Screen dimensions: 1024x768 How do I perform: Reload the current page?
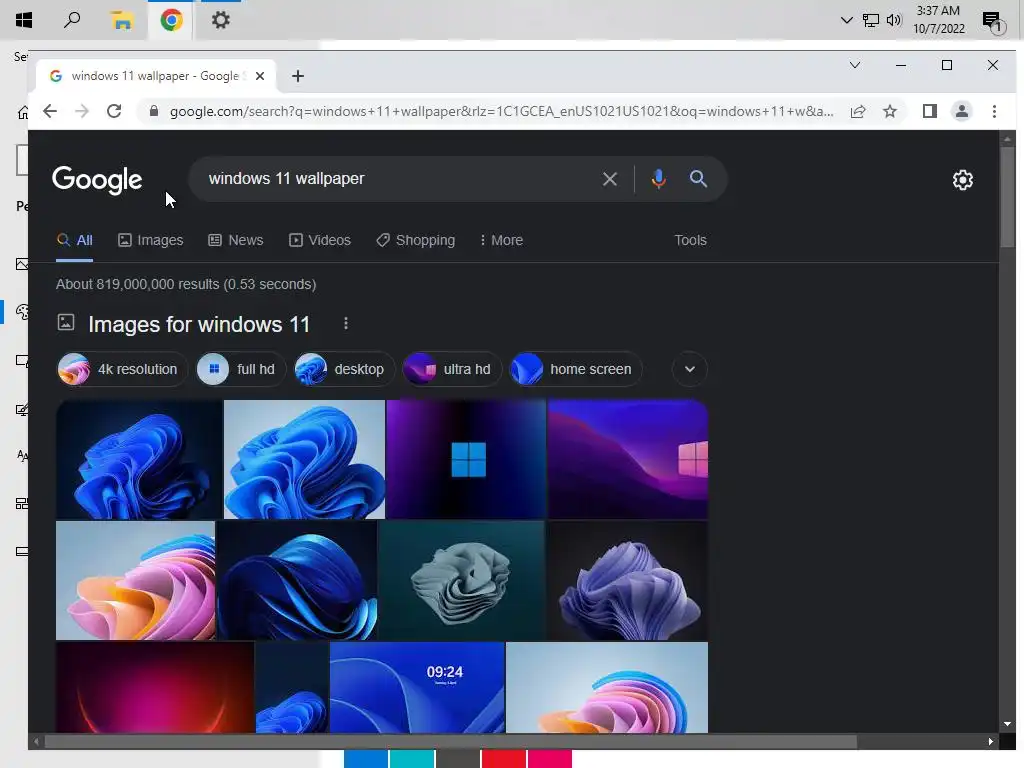pyautogui.click(x=114, y=111)
